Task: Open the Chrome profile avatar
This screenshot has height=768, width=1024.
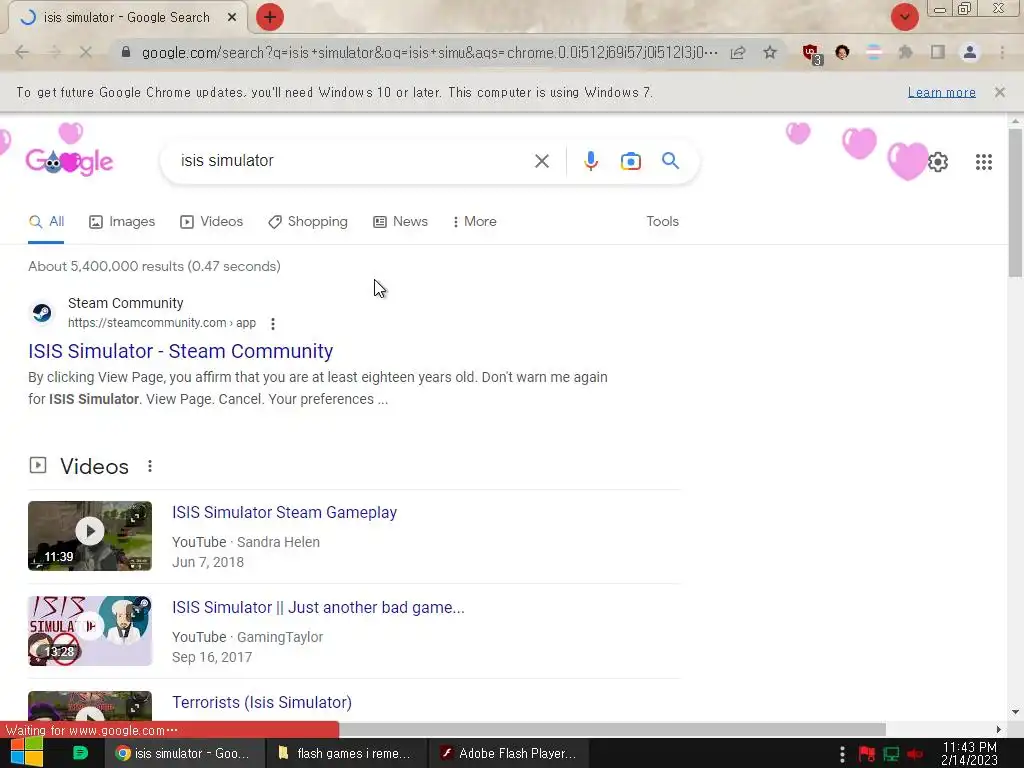Action: tap(970, 52)
